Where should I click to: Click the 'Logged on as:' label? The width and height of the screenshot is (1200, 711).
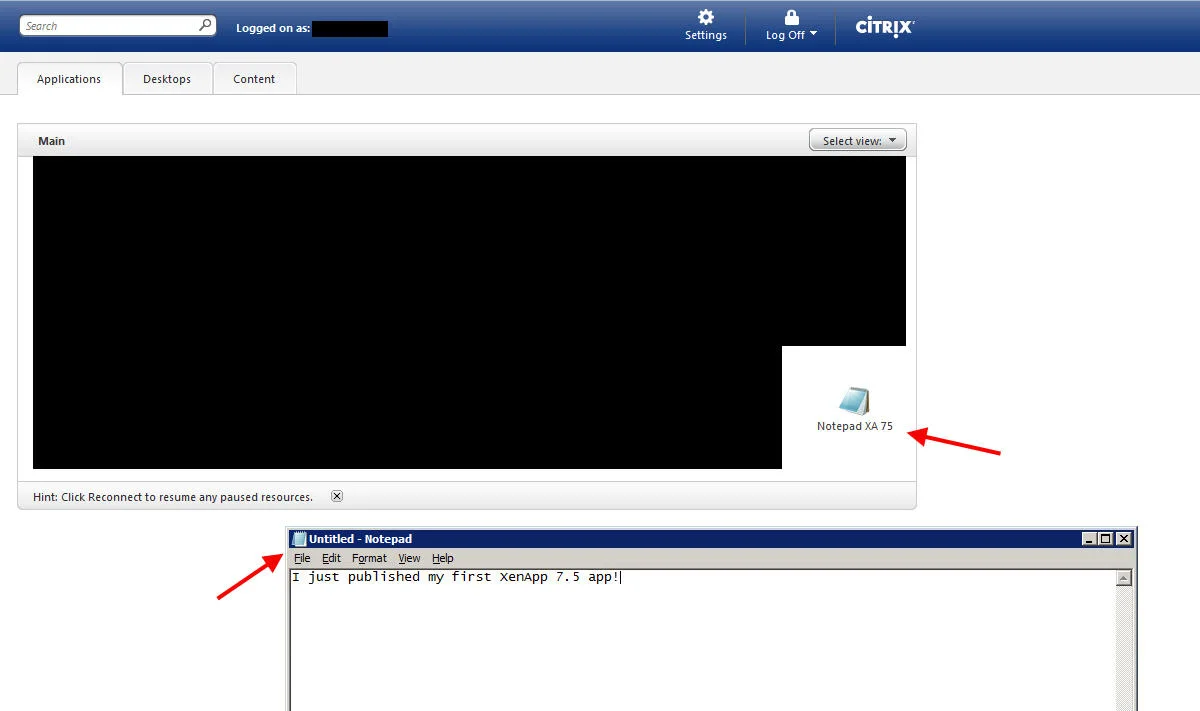(x=273, y=28)
